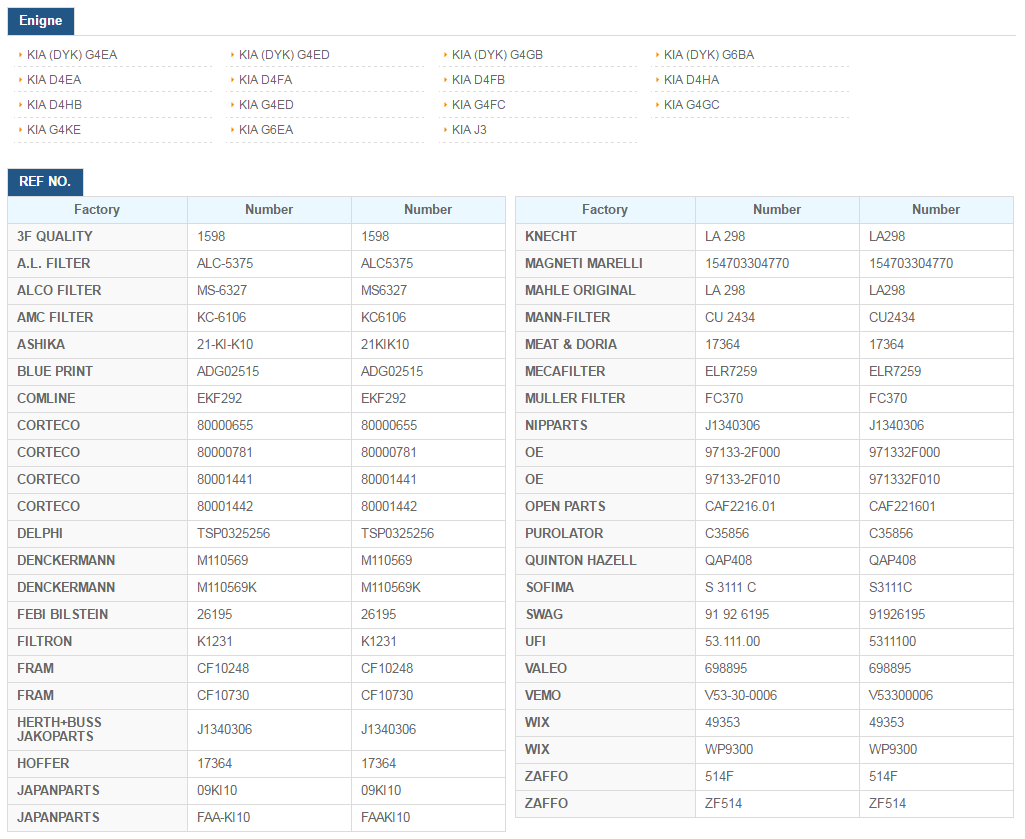Click the OPEN PARTS factory name
Screen dimensions: 1025x839
(565, 507)
